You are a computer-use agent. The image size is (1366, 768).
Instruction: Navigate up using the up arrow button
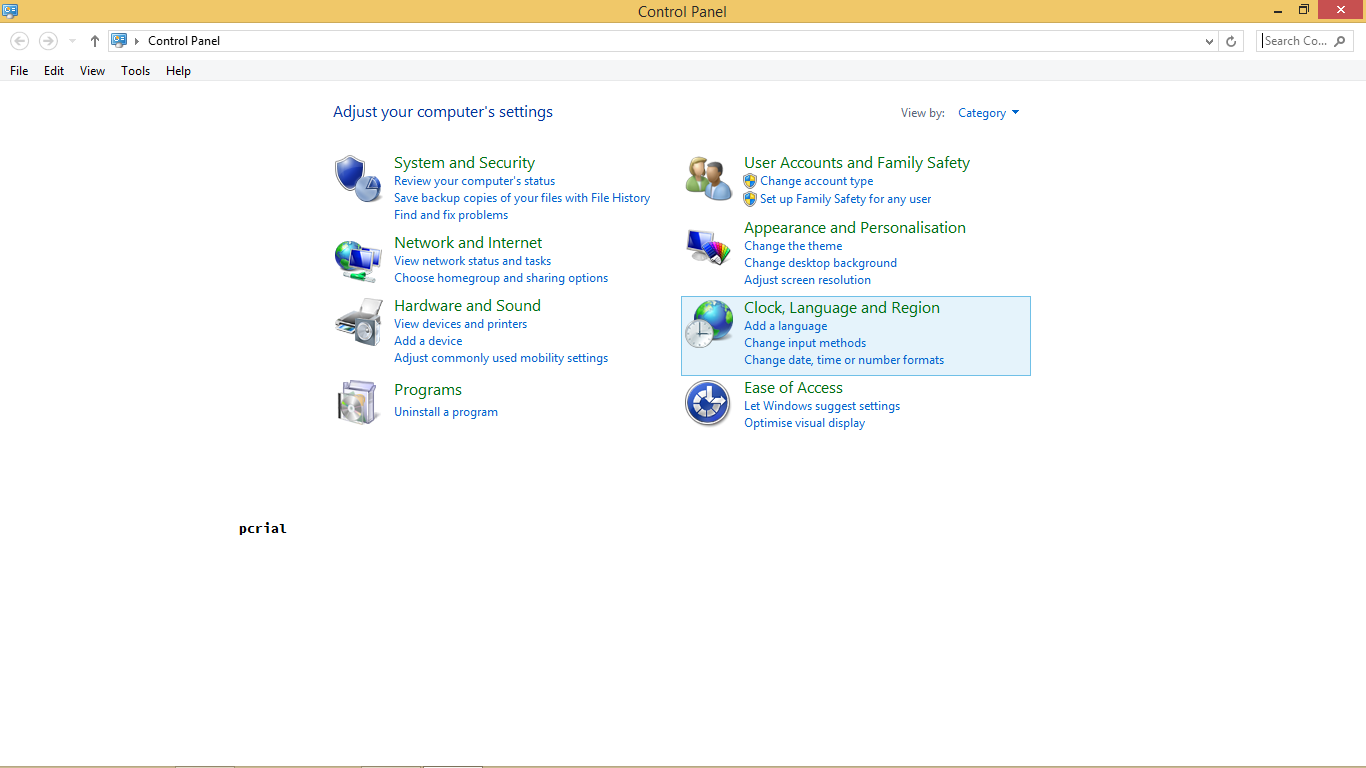coord(94,41)
